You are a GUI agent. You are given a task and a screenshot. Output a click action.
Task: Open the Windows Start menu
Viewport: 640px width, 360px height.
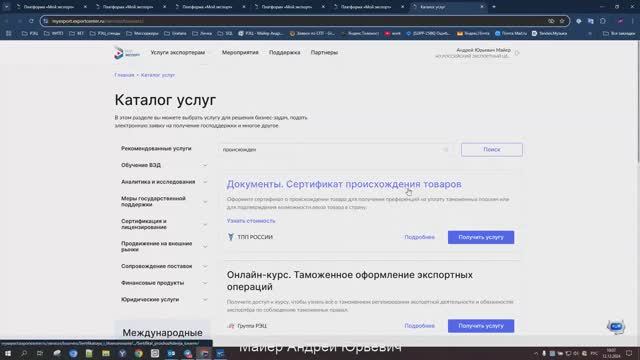pos(8,353)
